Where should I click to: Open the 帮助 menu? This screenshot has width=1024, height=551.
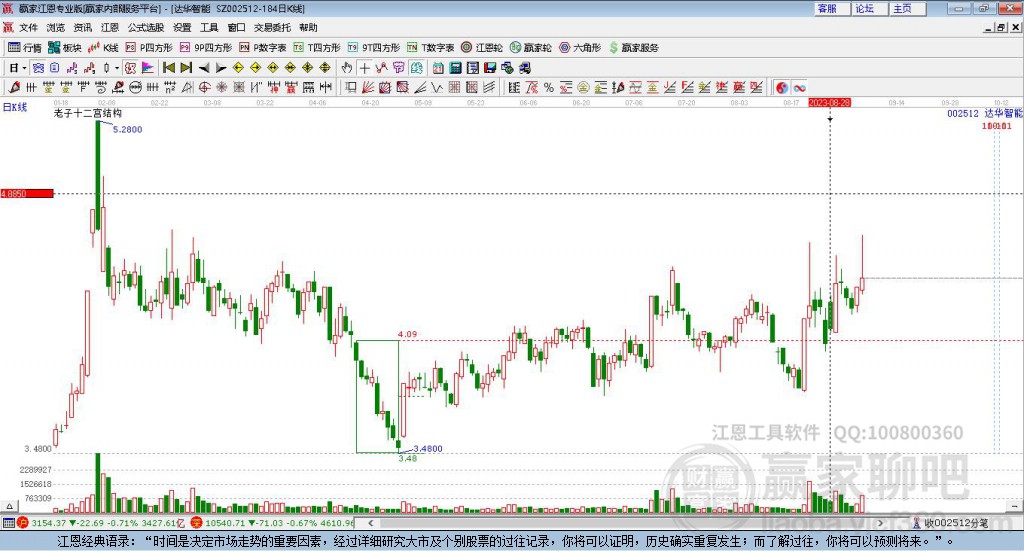tap(308, 27)
